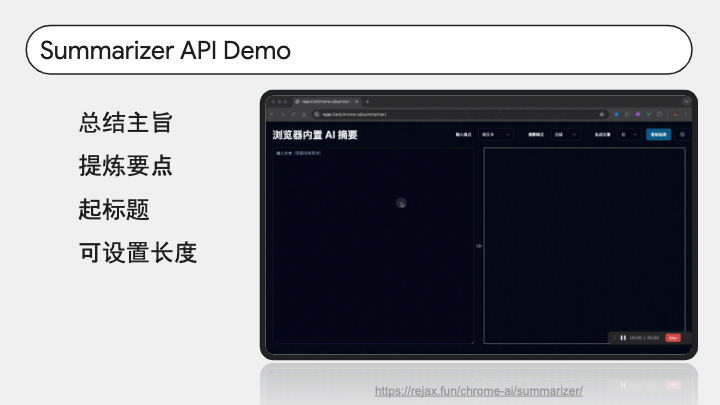The image size is (720, 405).
Task: Select the rejax.fun chrome-ai summarizer tab
Action: coord(324,101)
